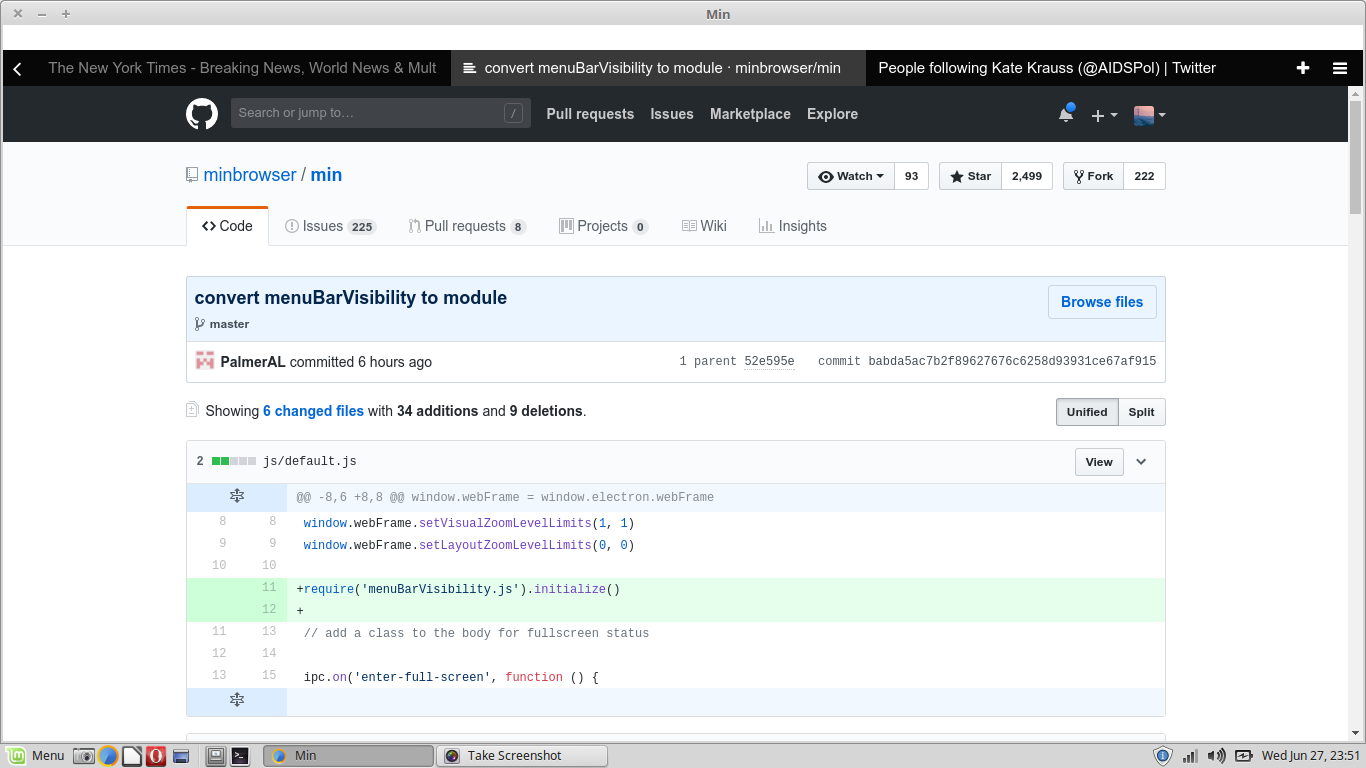Open the parent commit 52e595e
Viewport: 1366px width, 768px height.
tap(769, 361)
